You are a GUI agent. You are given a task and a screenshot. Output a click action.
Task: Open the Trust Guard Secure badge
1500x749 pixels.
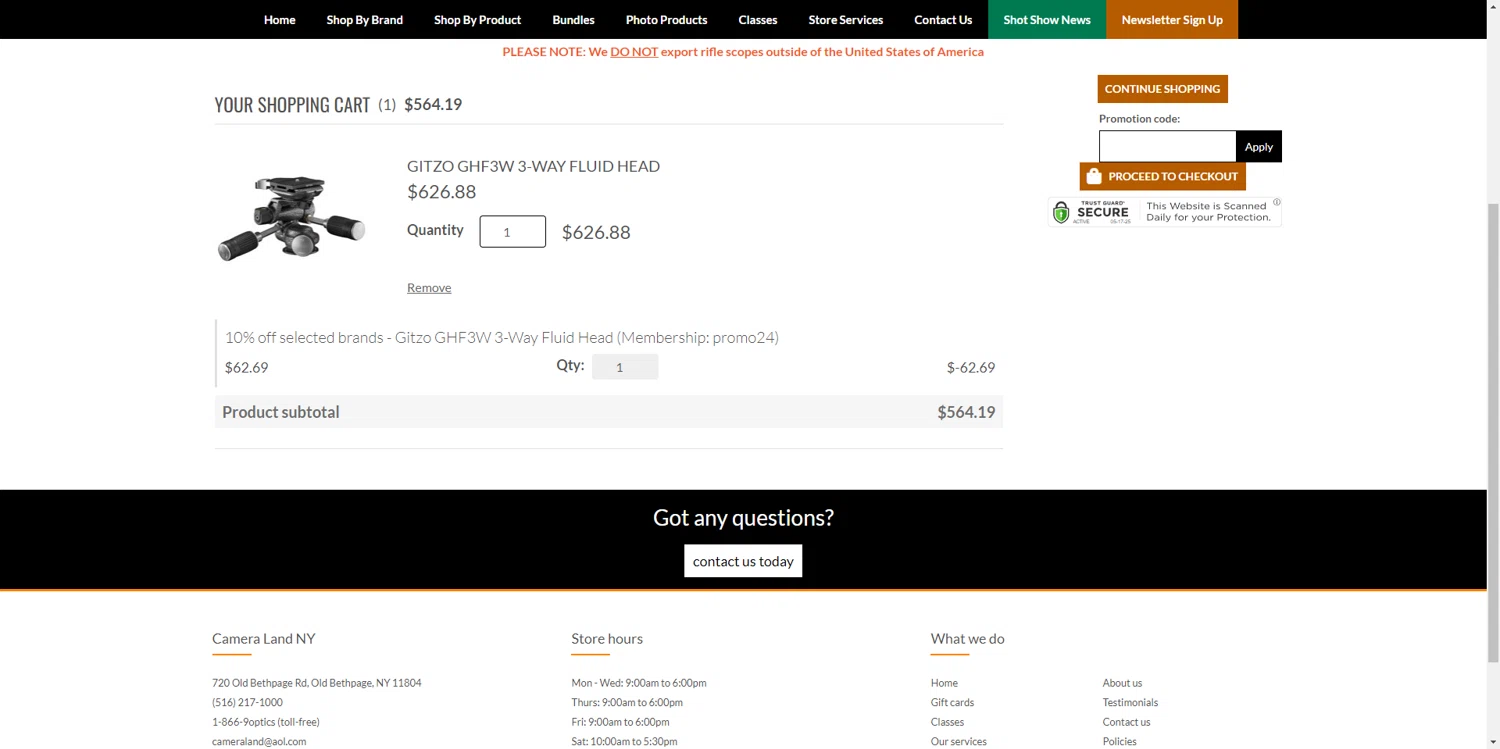[1164, 212]
